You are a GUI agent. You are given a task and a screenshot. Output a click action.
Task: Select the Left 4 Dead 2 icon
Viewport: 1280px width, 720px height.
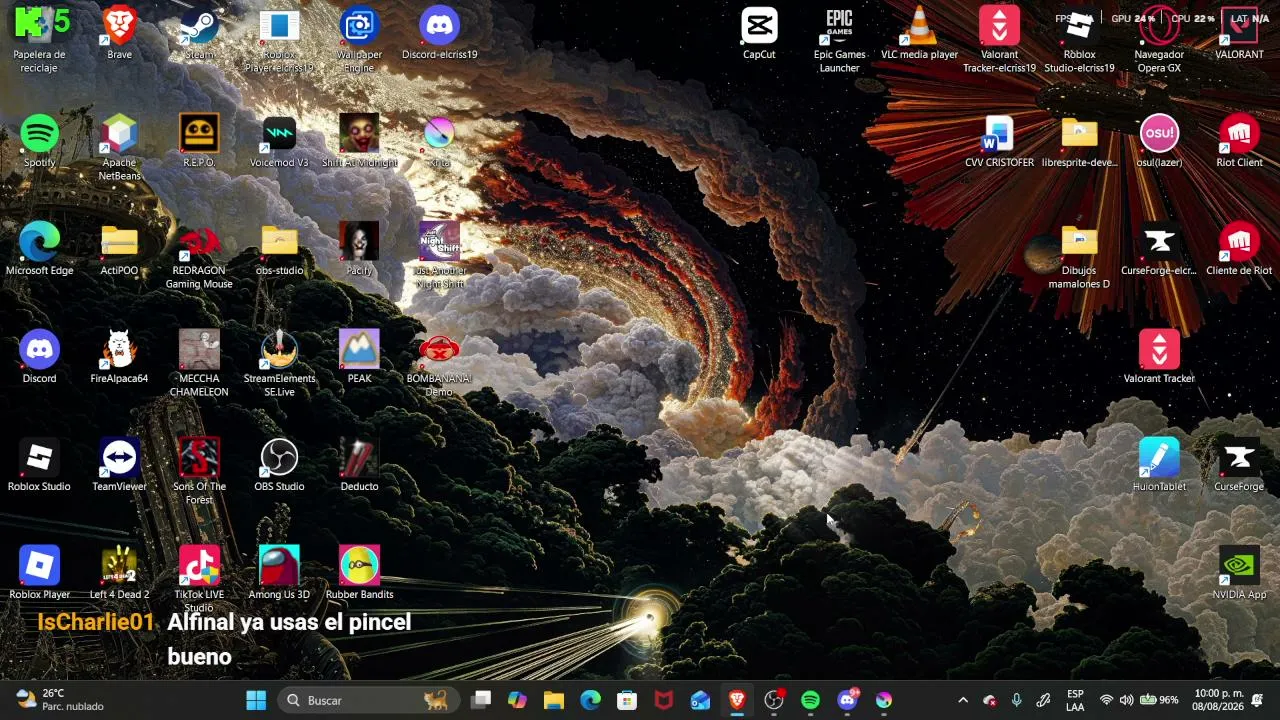119,573
